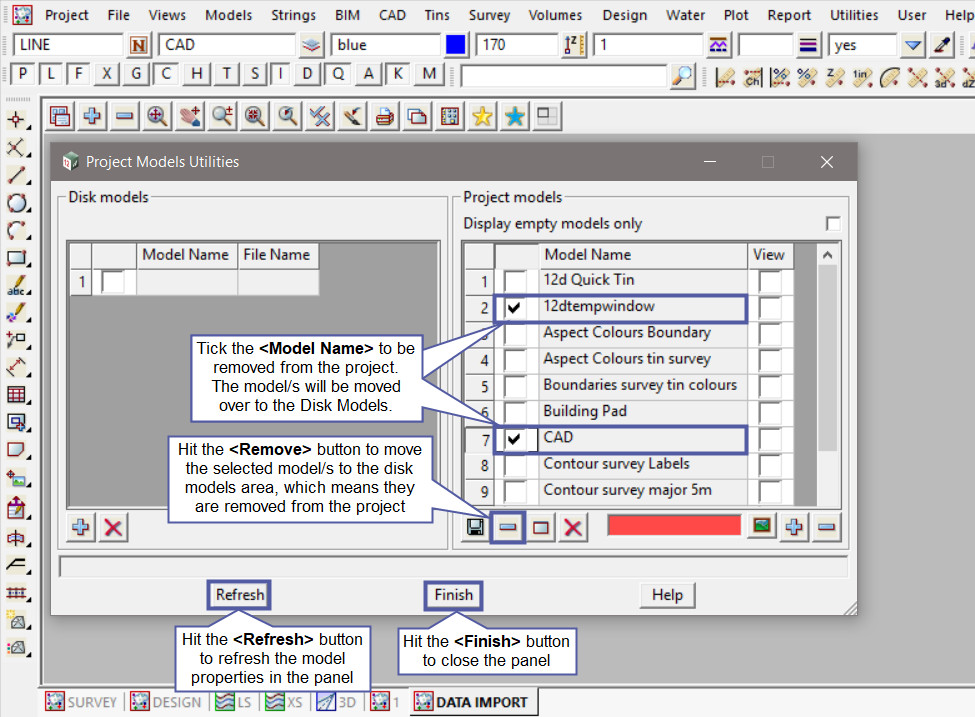Click the magnifier search icon beside the search field
The image size is (975, 717).
(682, 75)
